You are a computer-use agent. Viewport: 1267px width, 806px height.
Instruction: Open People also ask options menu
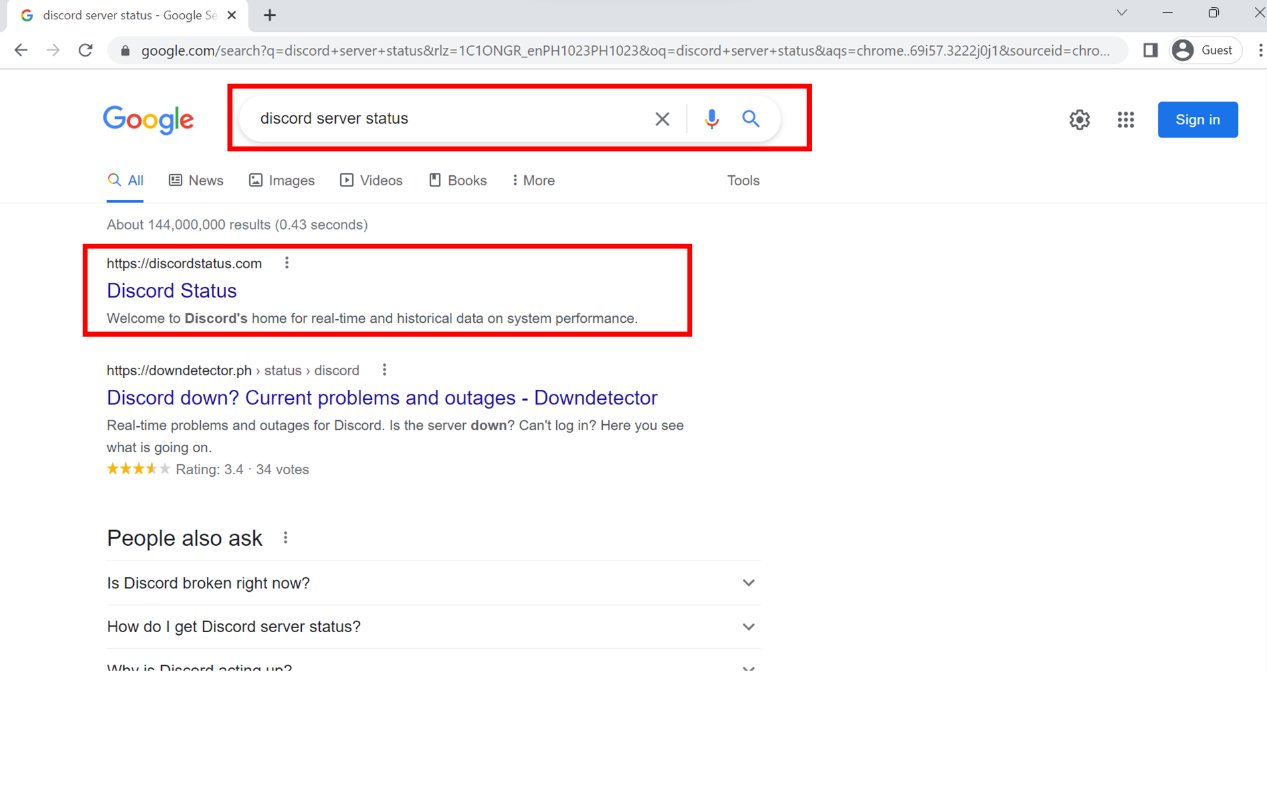click(285, 538)
